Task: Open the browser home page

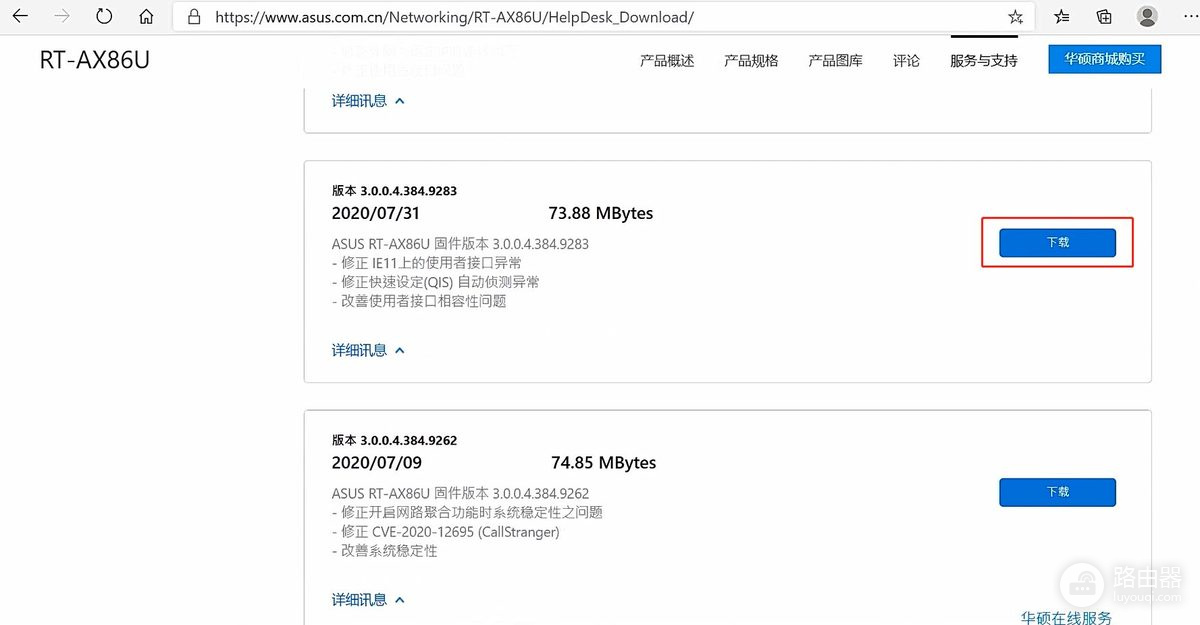Action: tap(146, 17)
